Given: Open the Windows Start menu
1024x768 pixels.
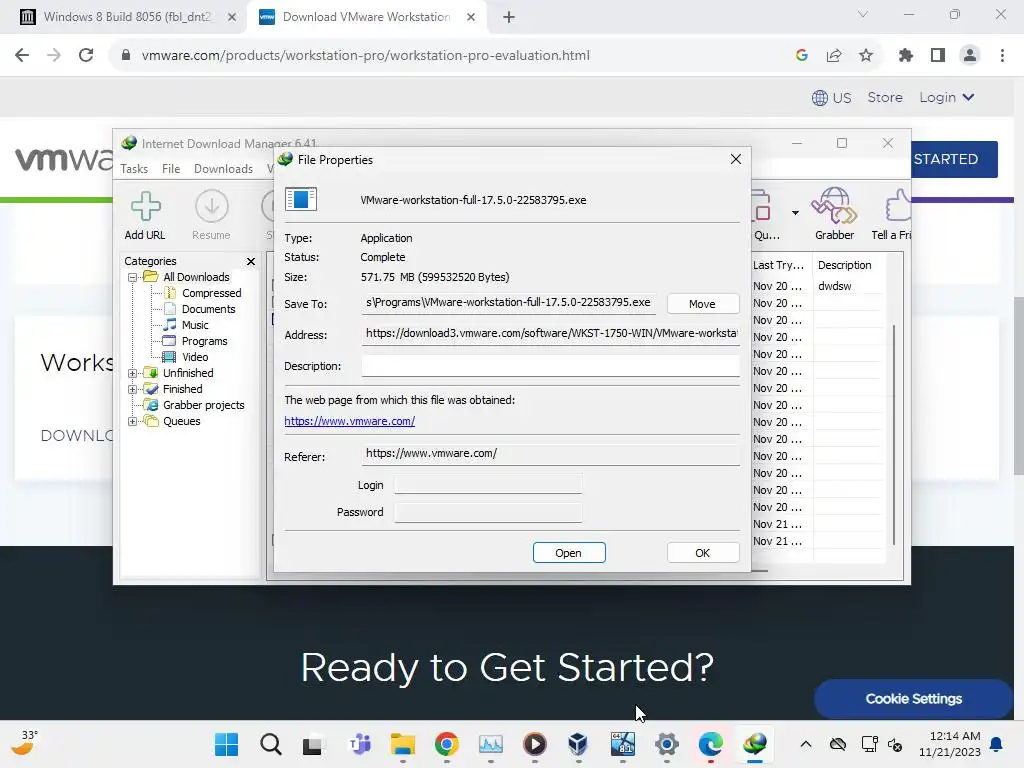Looking at the screenshot, I should tap(227, 744).
